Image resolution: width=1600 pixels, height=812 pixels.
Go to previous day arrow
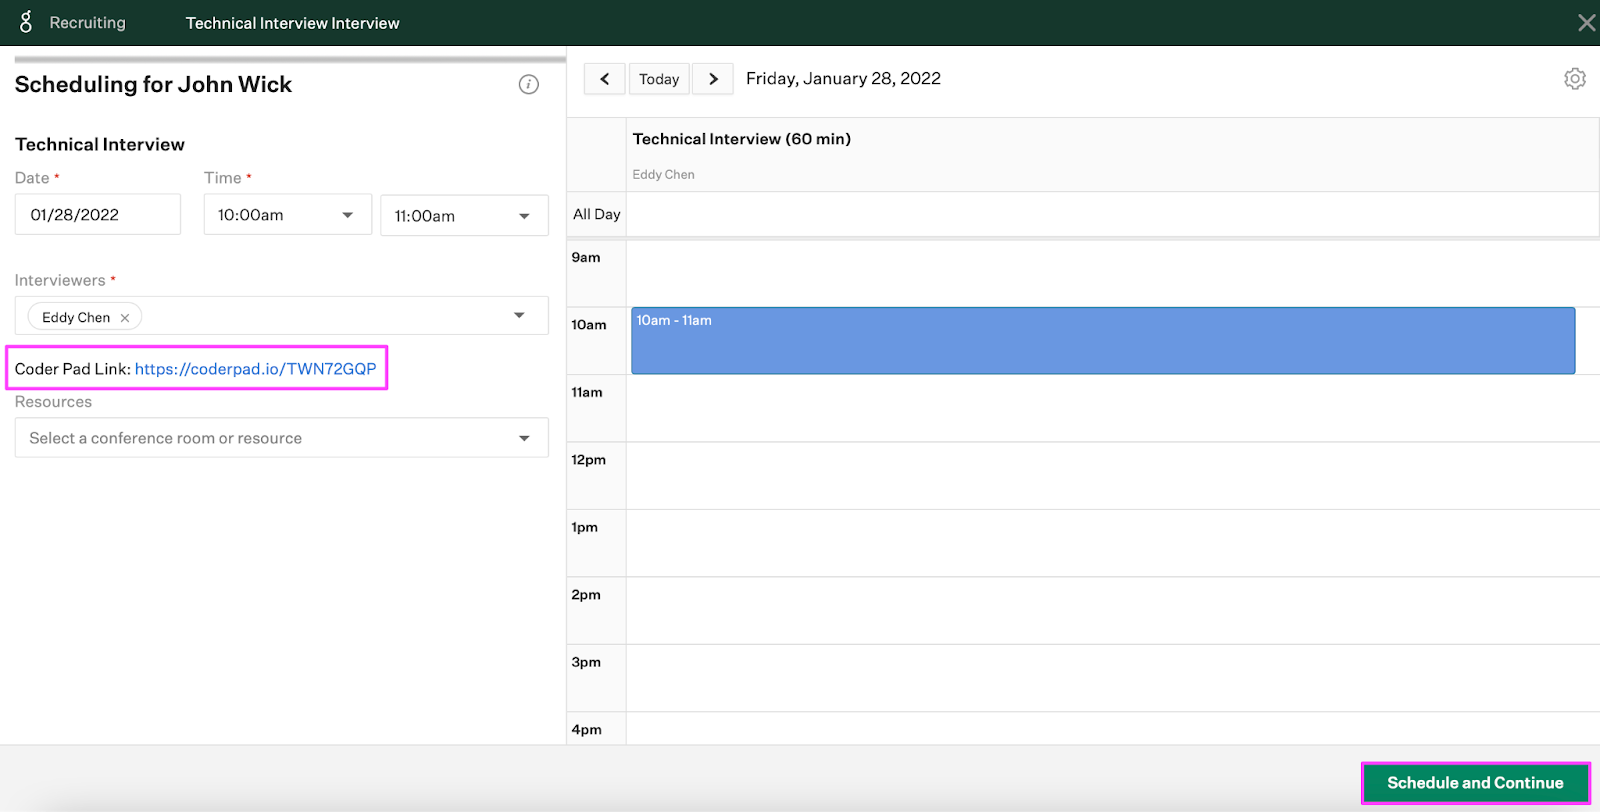(605, 79)
